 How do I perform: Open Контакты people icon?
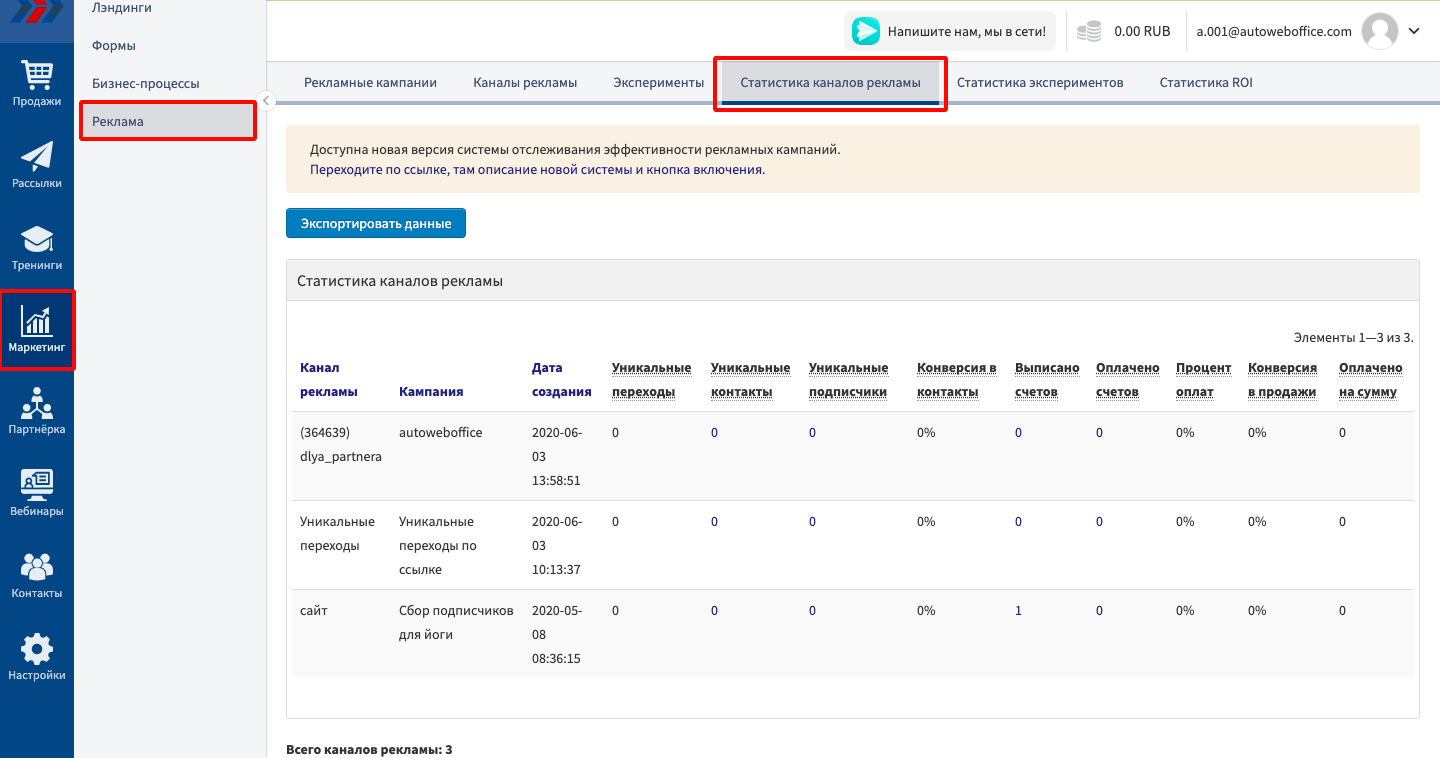37,567
